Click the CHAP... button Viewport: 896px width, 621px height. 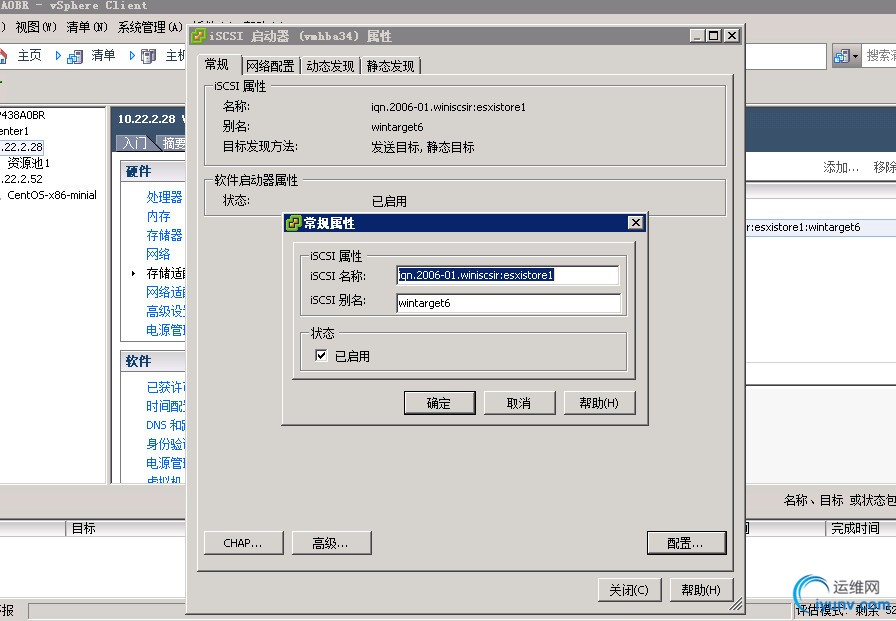243,543
